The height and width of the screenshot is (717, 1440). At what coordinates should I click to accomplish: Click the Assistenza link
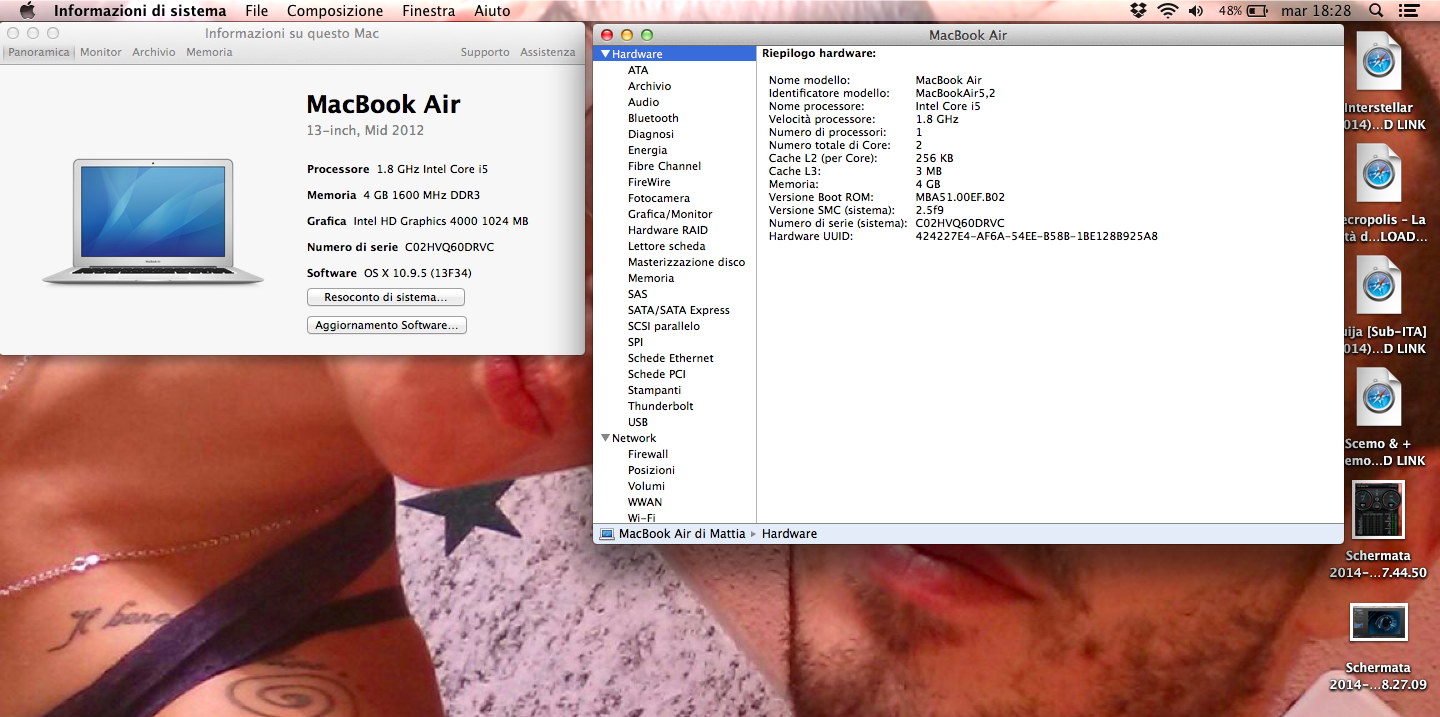548,52
